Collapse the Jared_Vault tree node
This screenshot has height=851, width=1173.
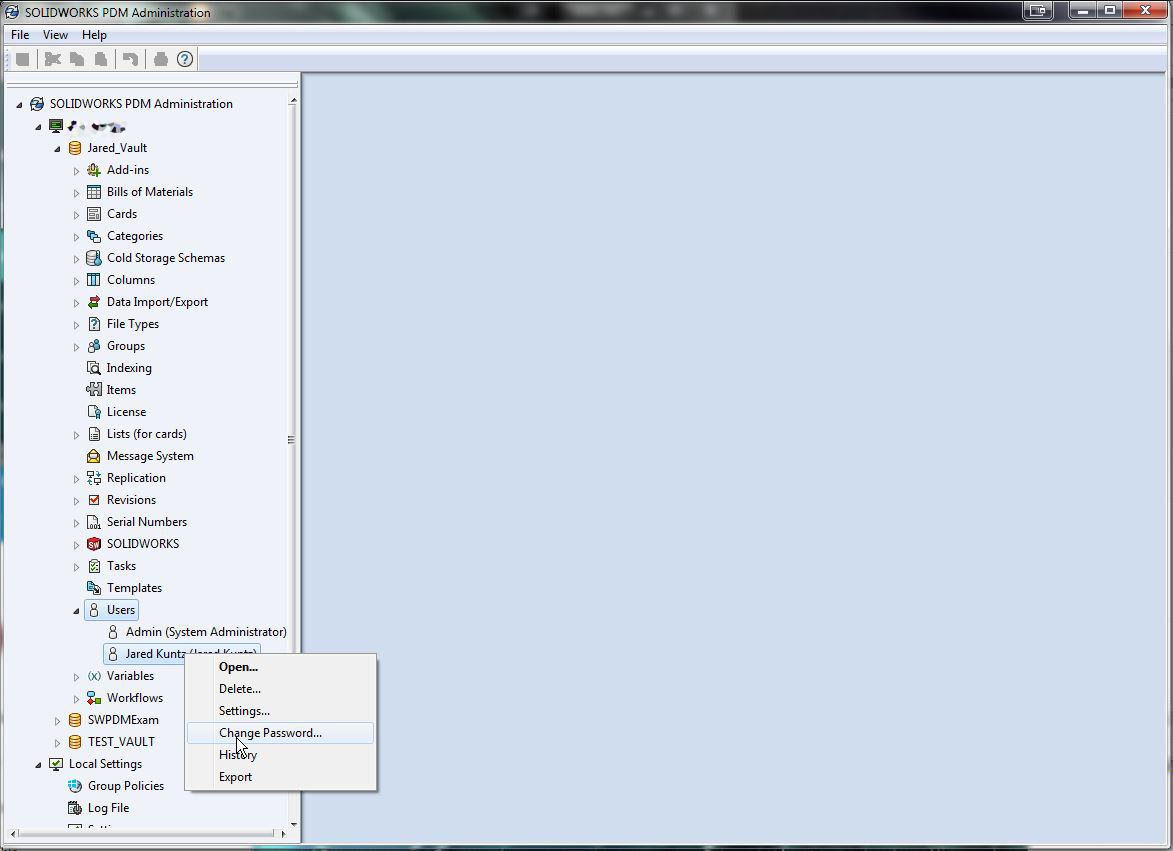57,149
